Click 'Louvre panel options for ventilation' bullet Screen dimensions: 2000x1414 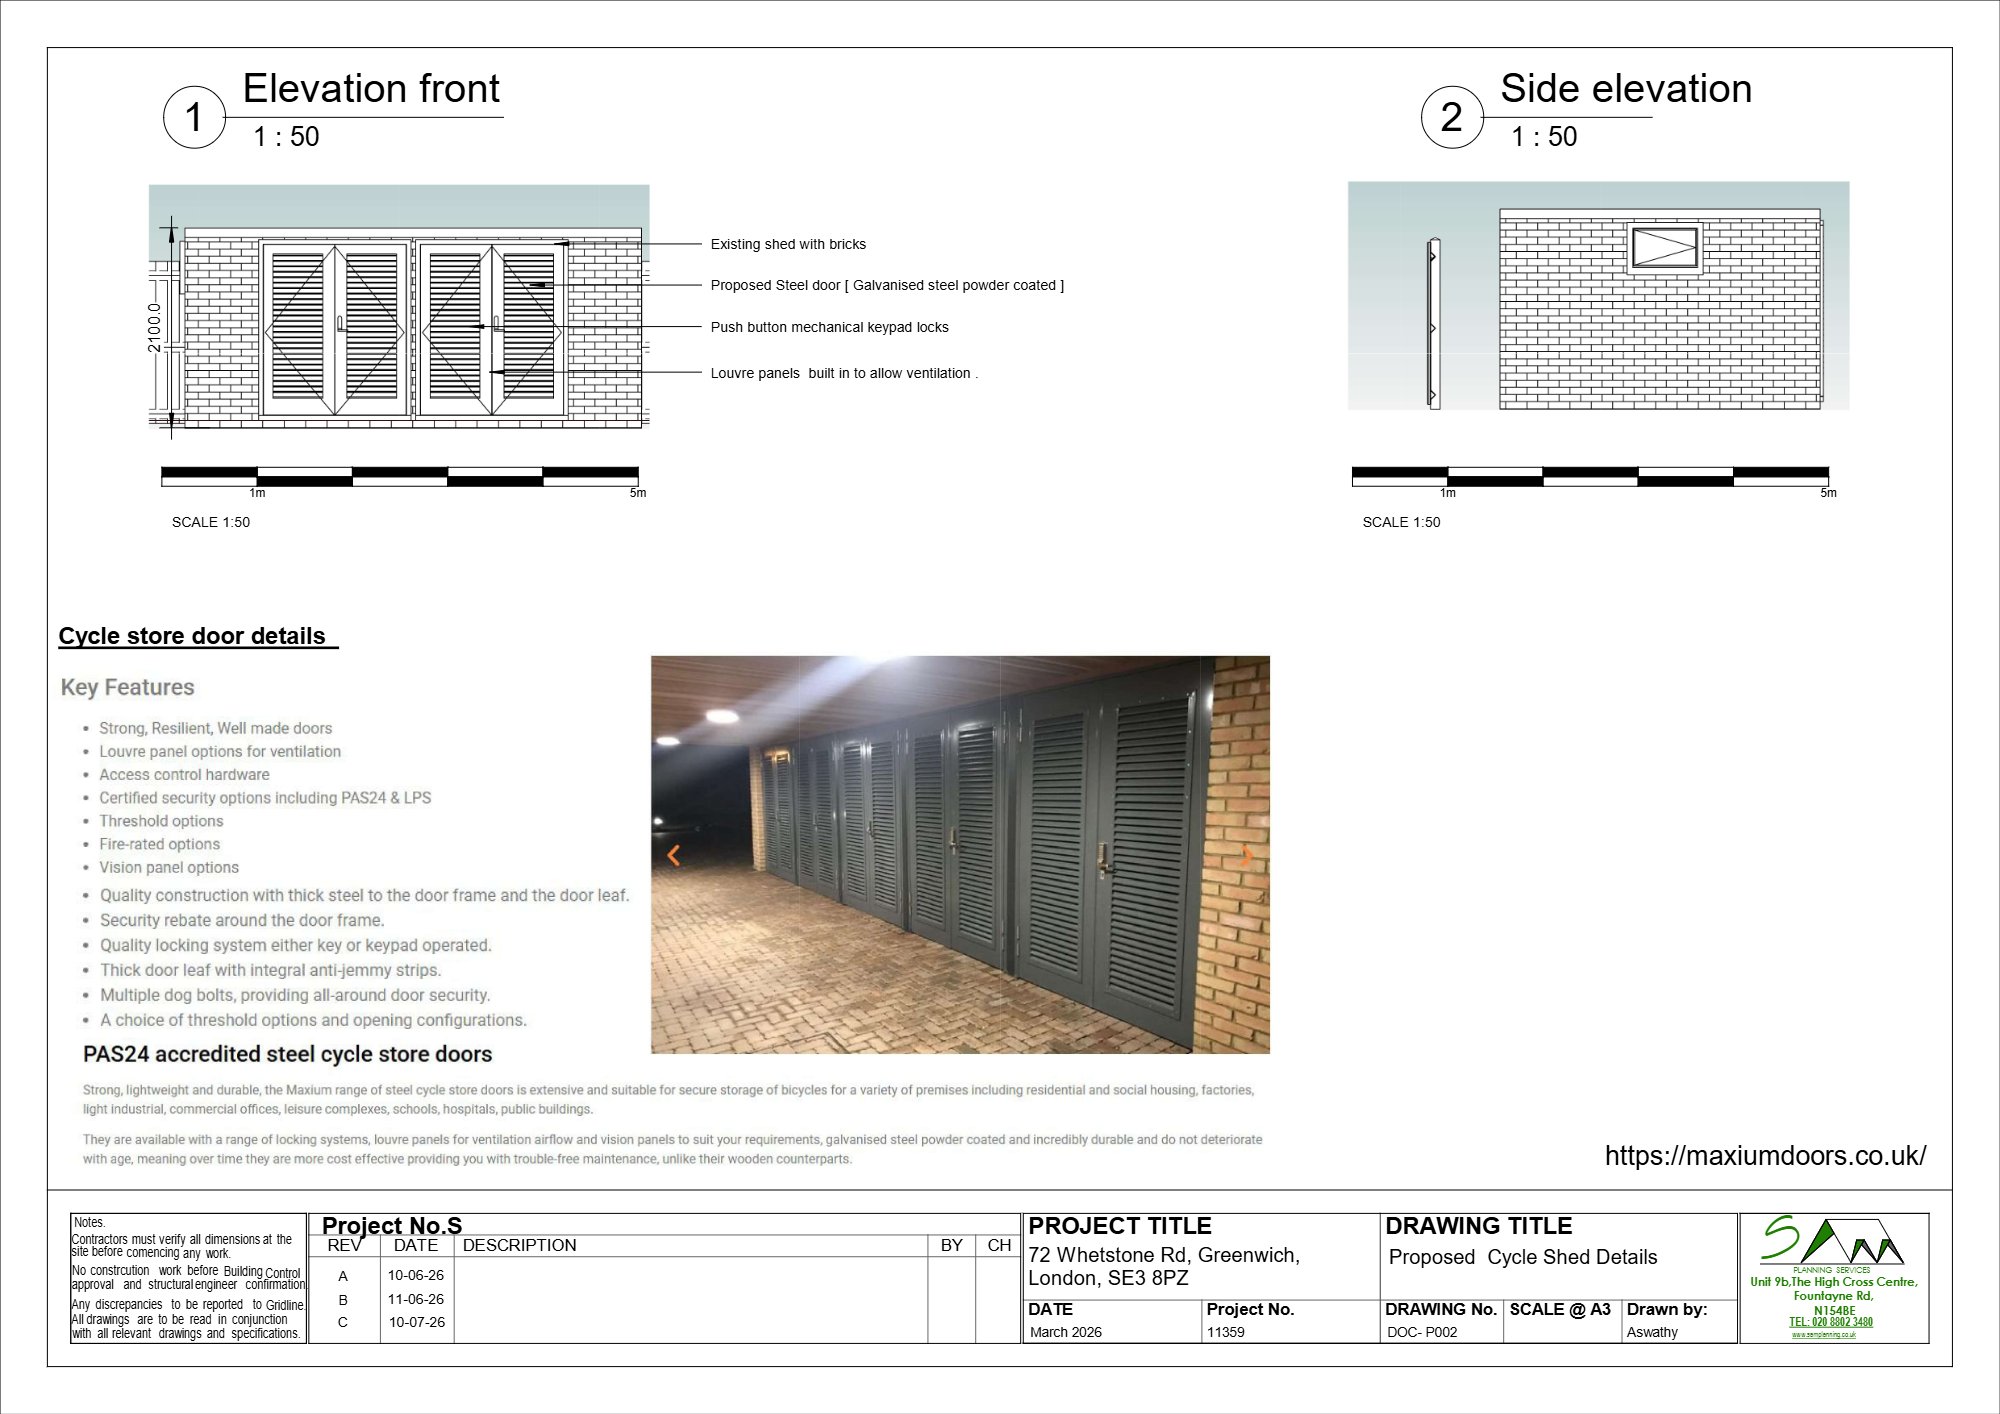click(220, 751)
